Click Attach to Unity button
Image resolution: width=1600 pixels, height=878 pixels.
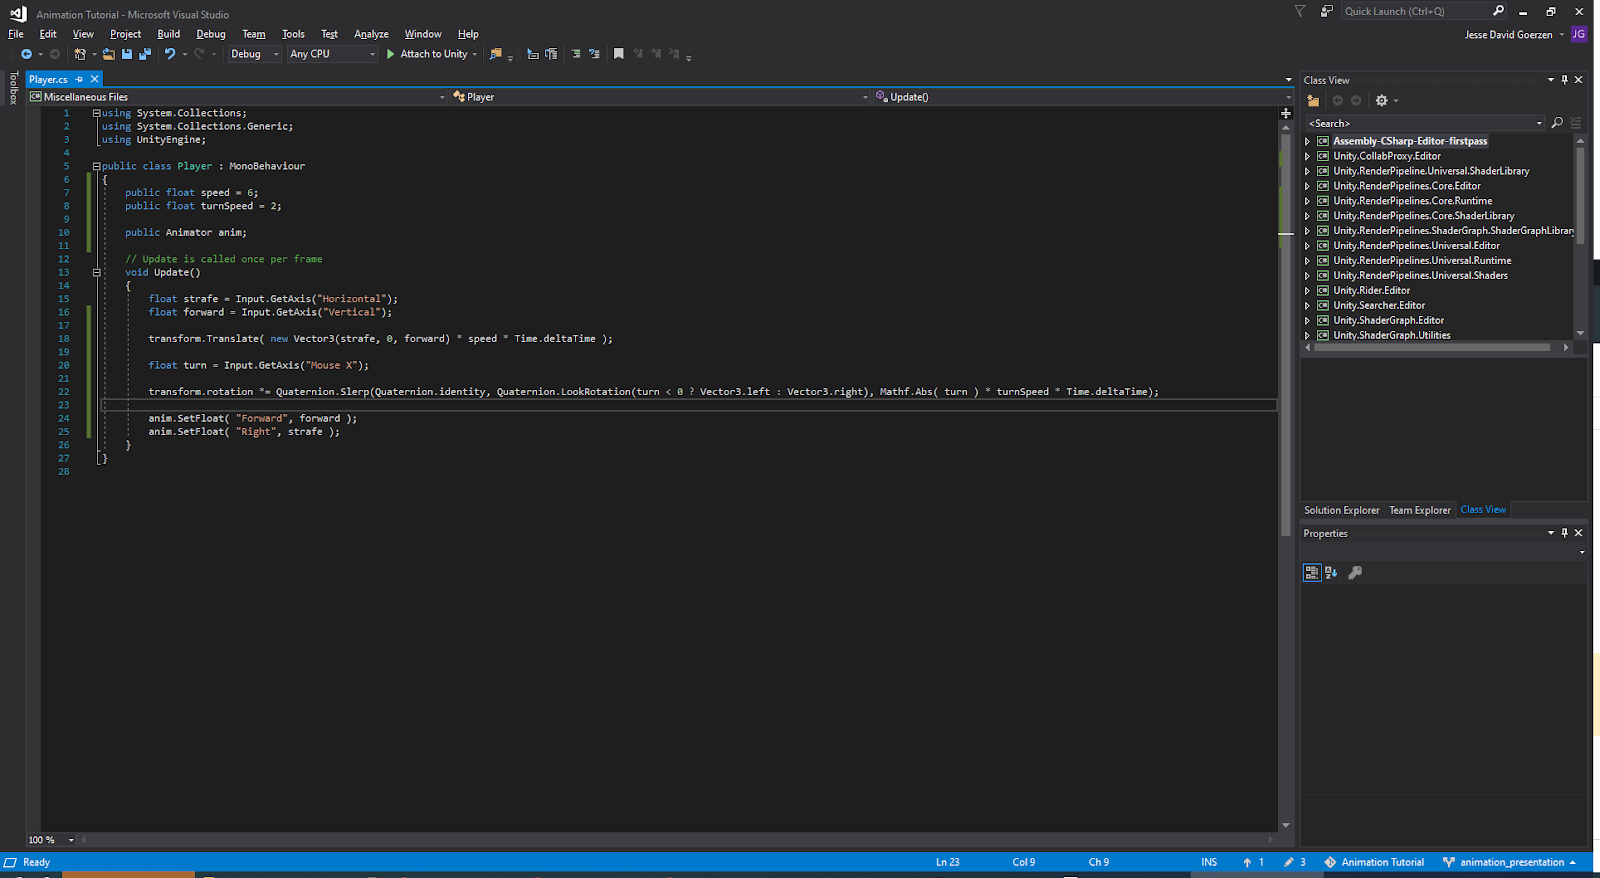426,54
